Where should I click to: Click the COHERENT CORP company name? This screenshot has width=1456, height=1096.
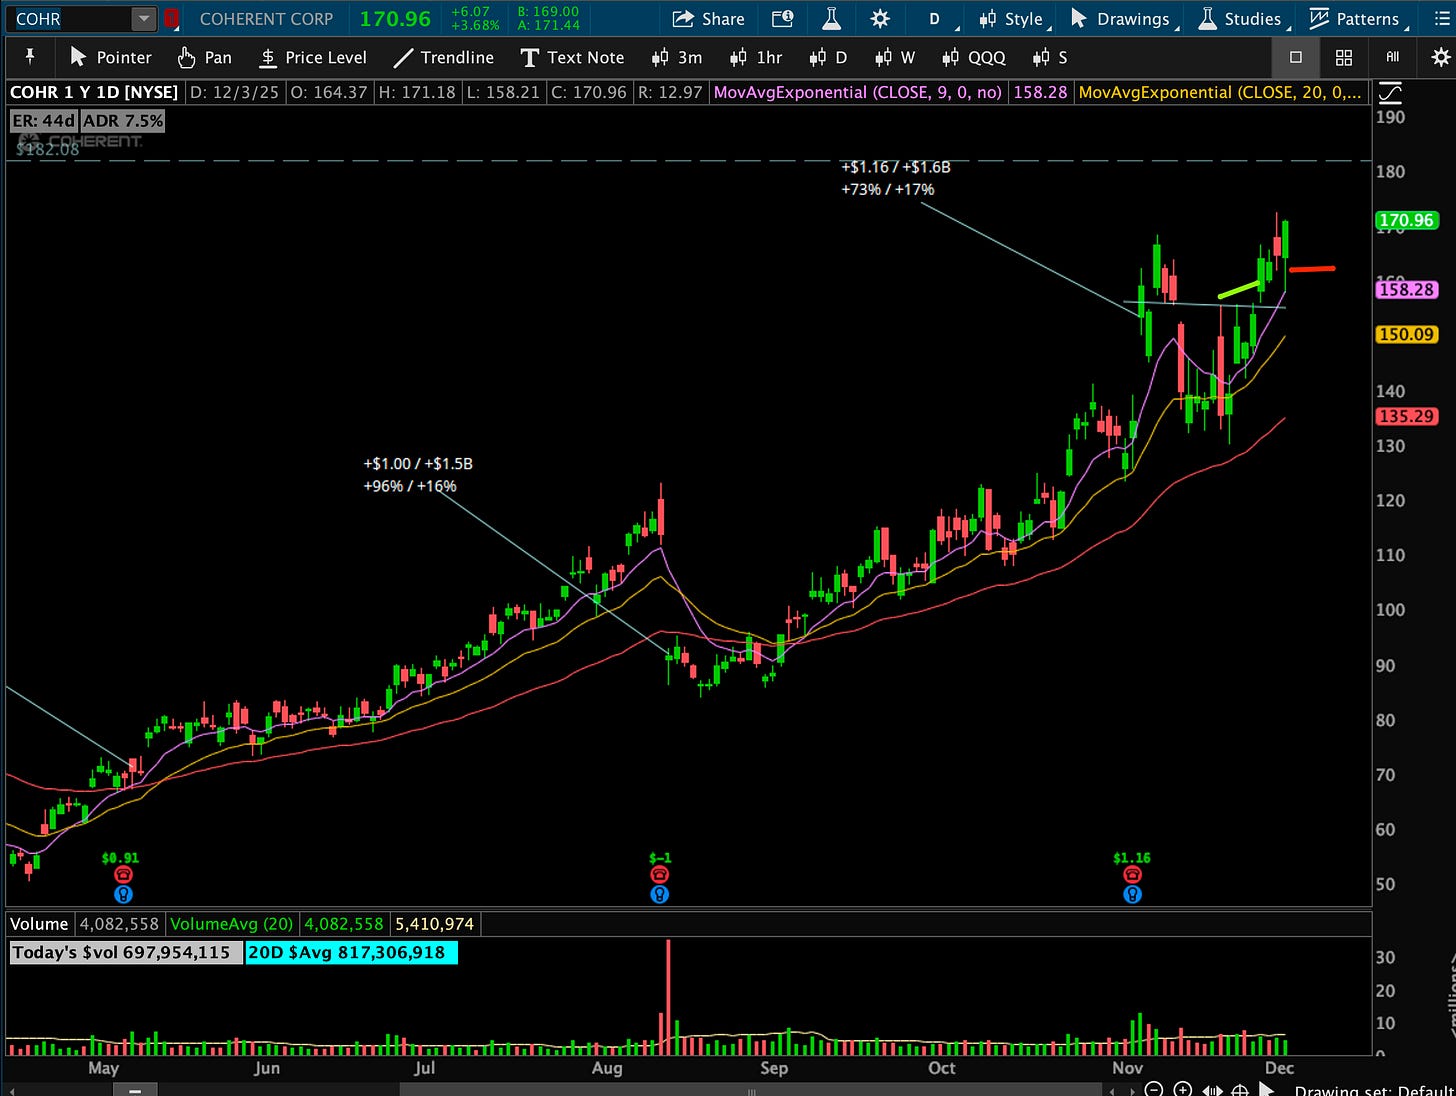[x=266, y=18]
